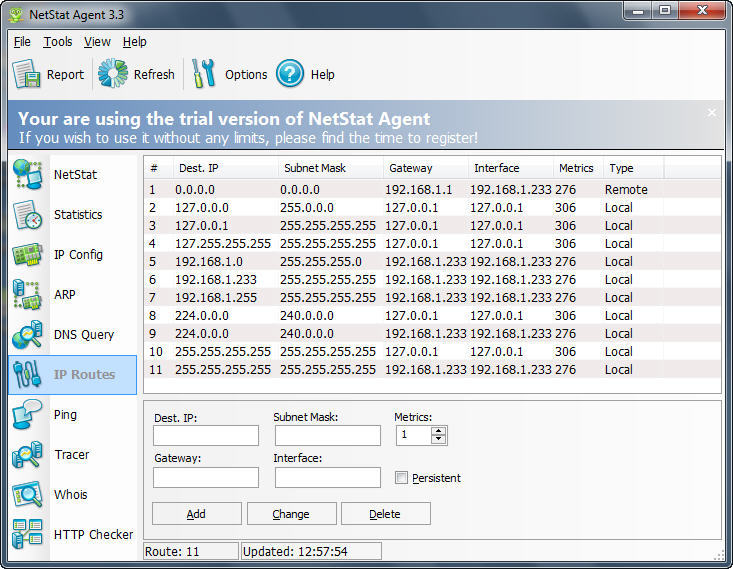This screenshot has width=733, height=569.
Task: Click the Subnet Mask input field
Action: (x=328, y=436)
